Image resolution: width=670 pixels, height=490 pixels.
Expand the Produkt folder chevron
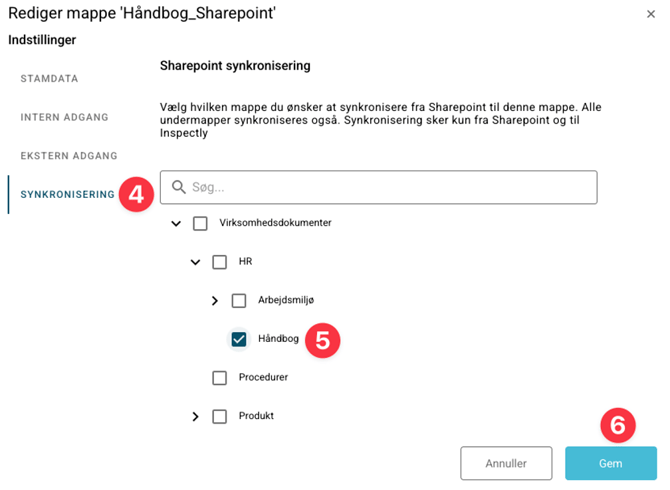[x=196, y=417]
